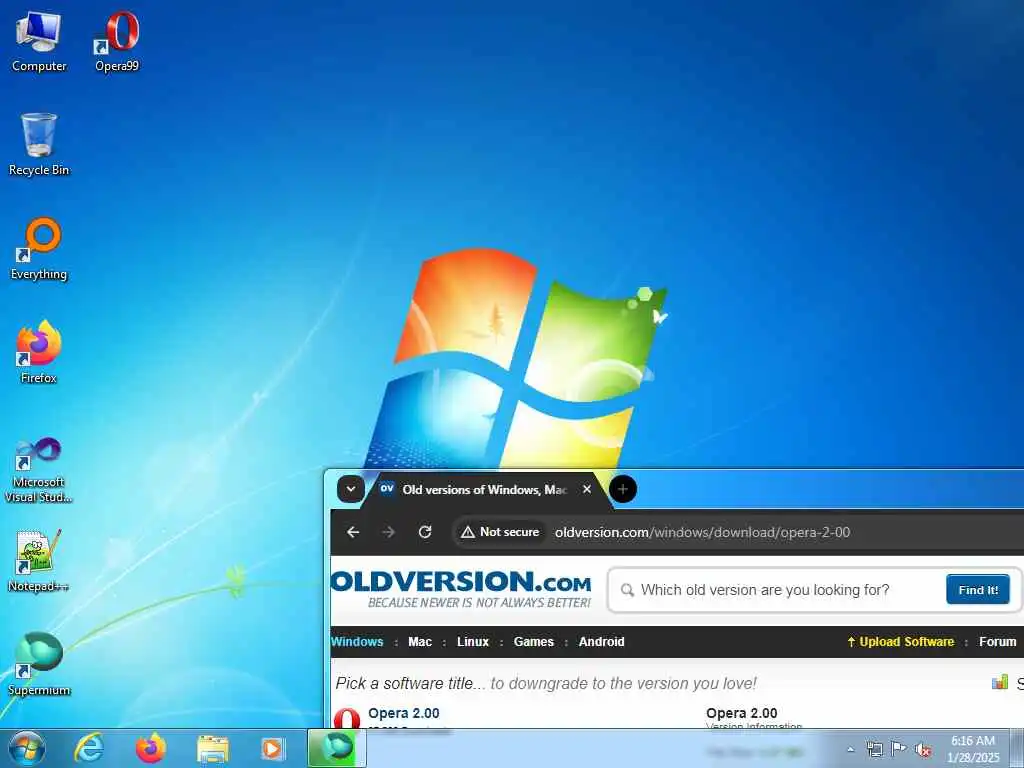Click the bar chart stats icon
Screen dimensions: 1024x768
[x=1000, y=682]
